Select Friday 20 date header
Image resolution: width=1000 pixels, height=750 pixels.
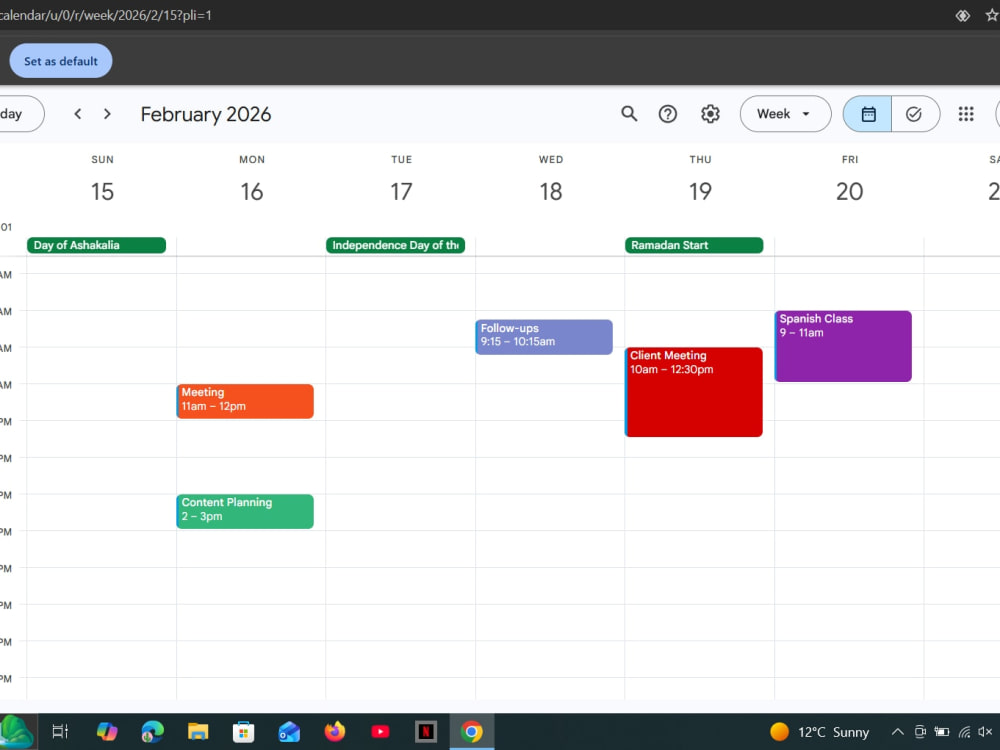[x=849, y=191]
